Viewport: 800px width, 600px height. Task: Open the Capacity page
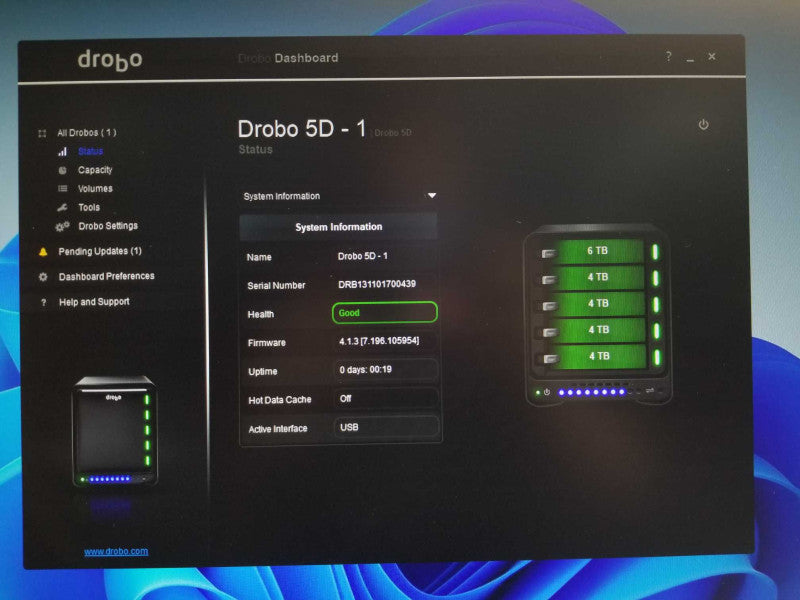95,170
